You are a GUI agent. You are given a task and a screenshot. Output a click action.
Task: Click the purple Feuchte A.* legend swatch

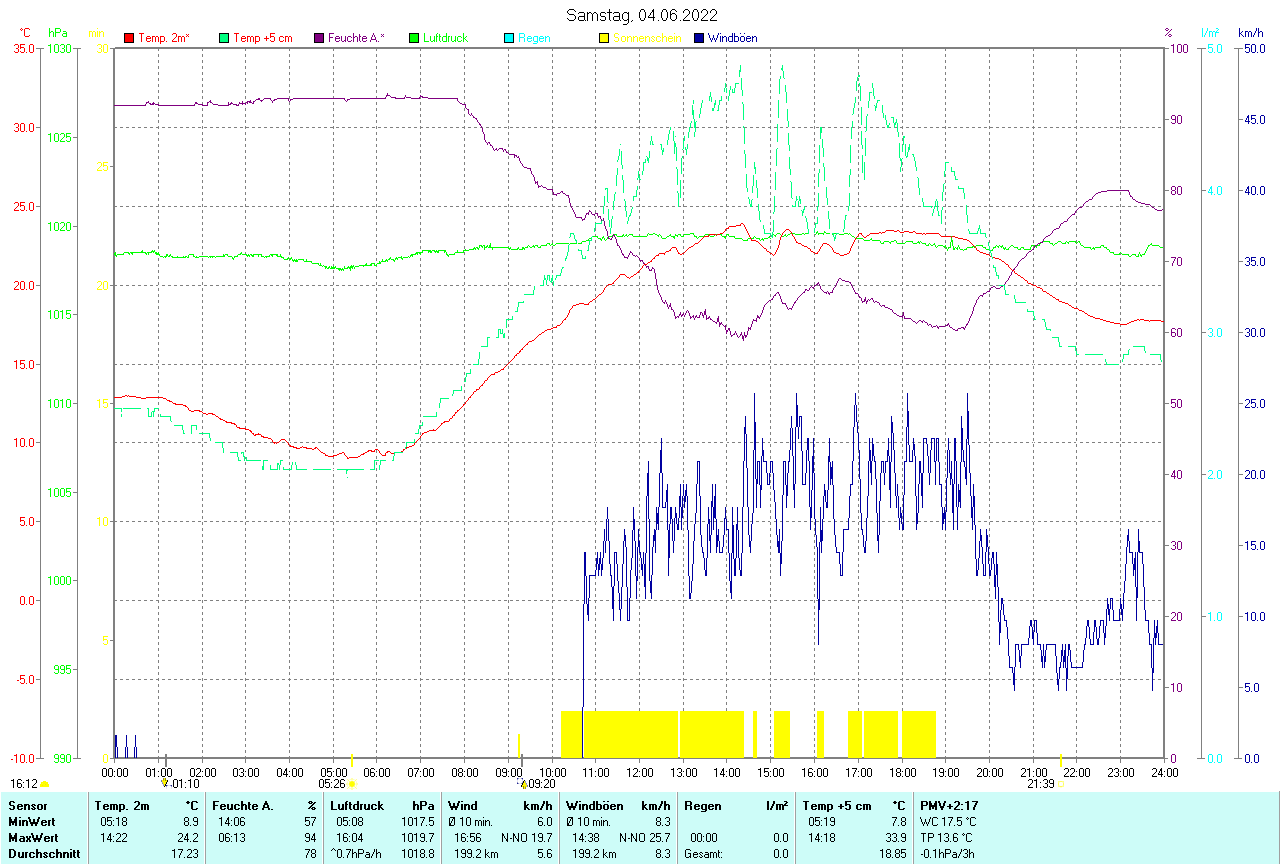319,38
